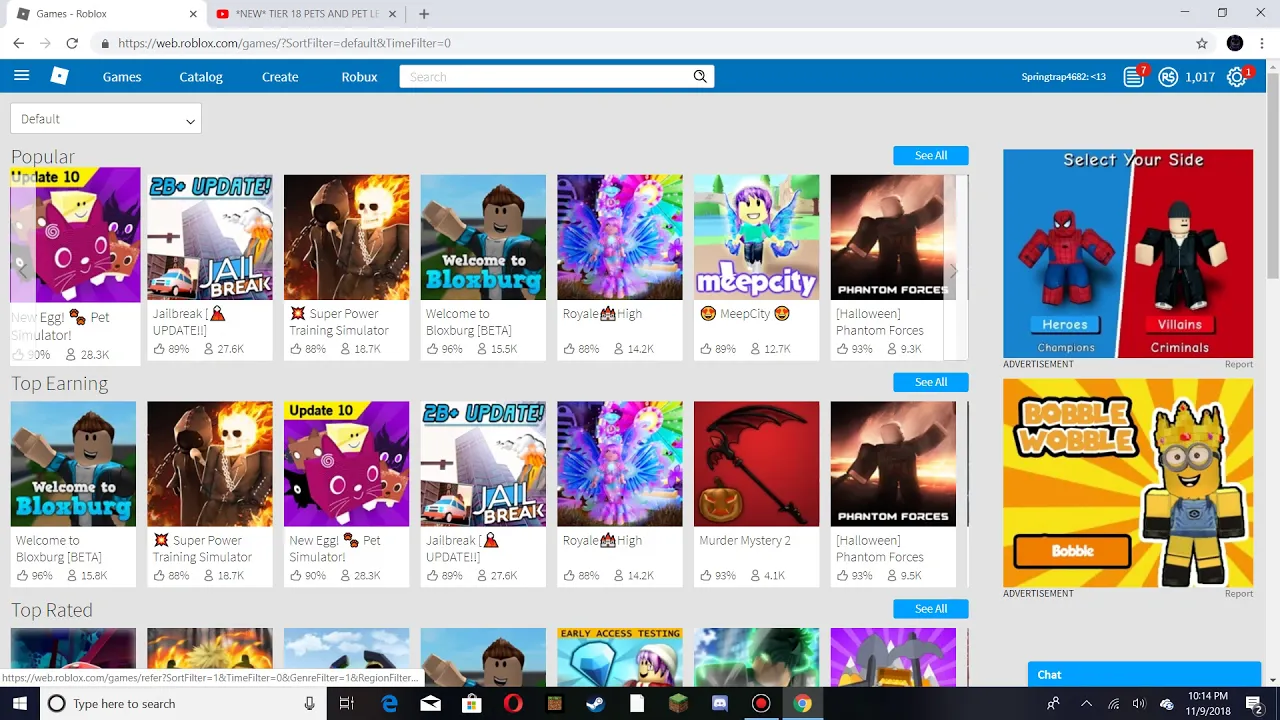
Task: Open the Robux nav item
Action: coord(359,77)
